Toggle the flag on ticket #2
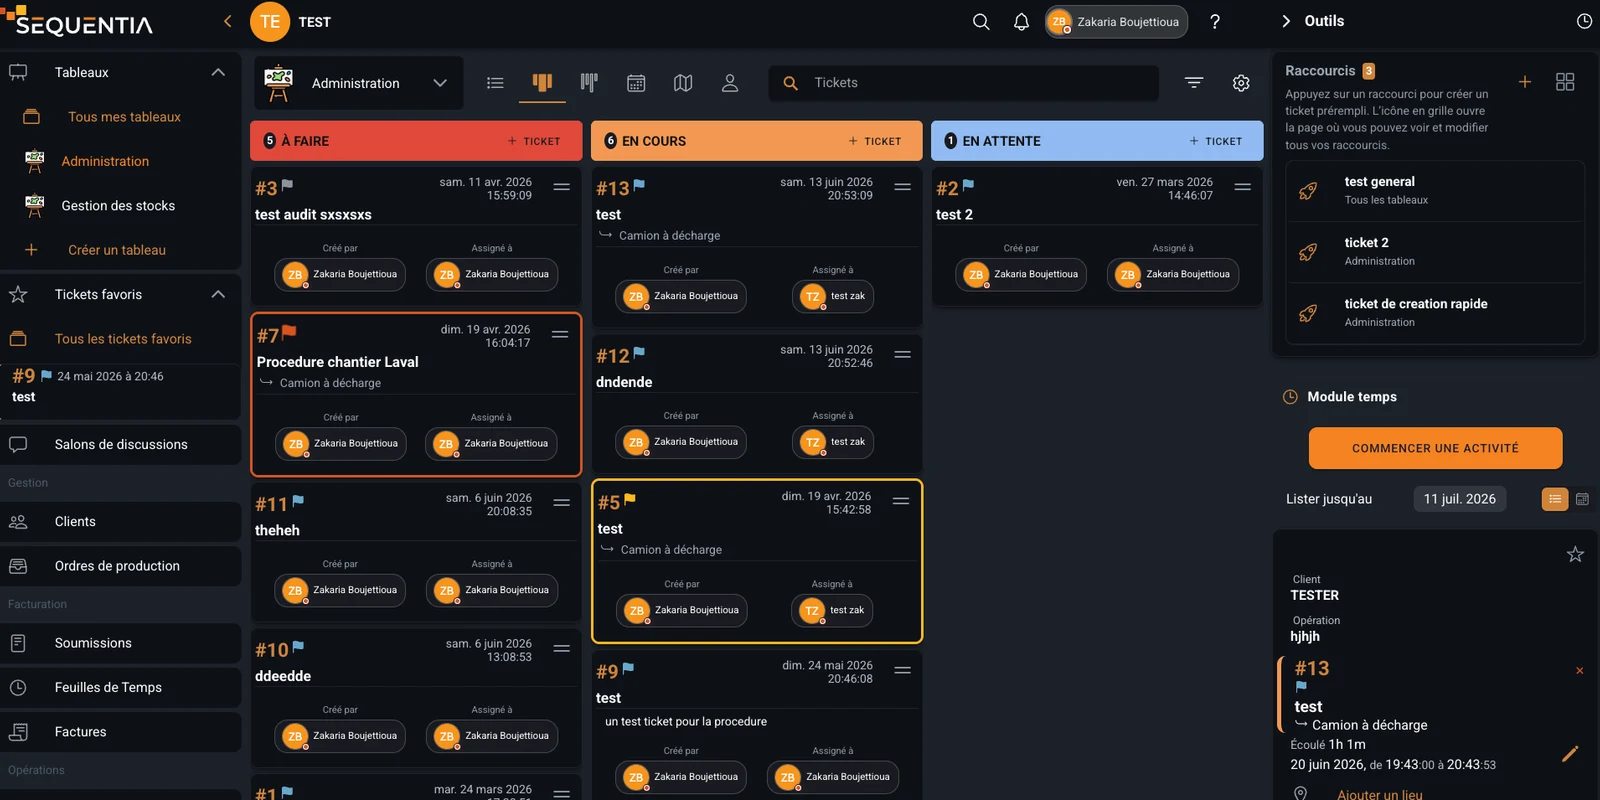The width and height of the screenshot is (1600, 800). (x=968, y=185)
